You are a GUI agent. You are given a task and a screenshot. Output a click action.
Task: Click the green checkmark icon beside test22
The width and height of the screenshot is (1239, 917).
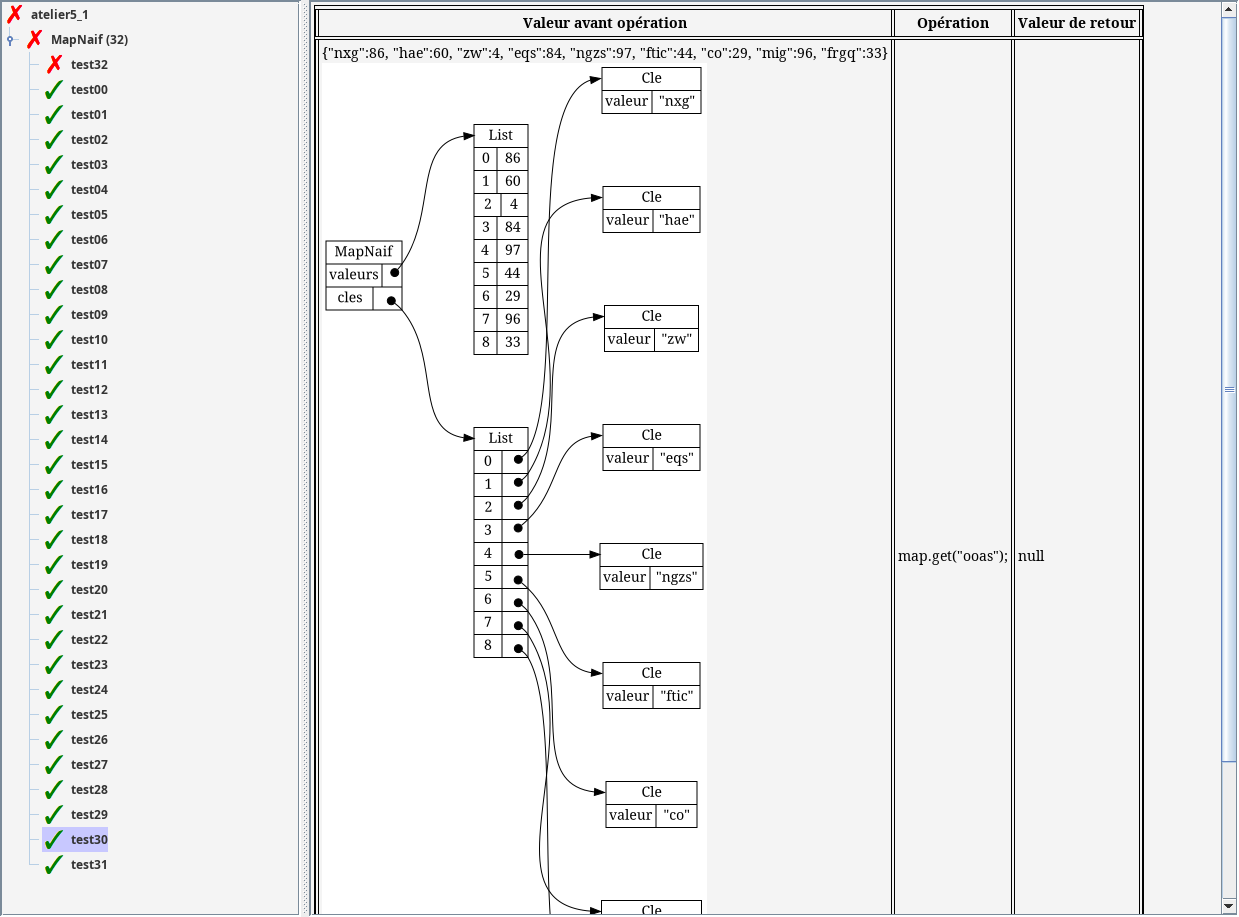[x=54, y=640]
